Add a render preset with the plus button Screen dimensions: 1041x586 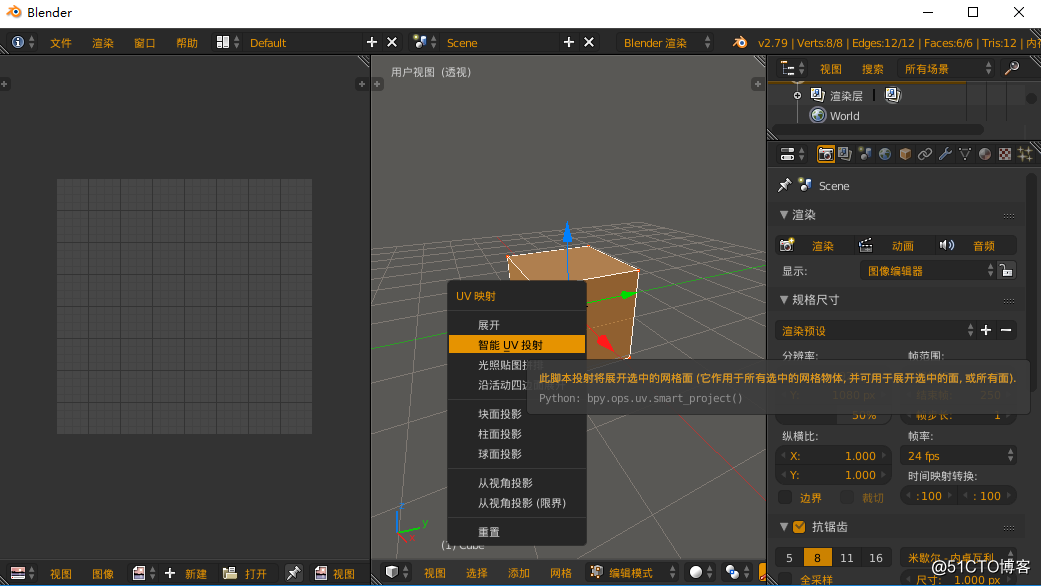pyautogui.click(x=986, y=330)
